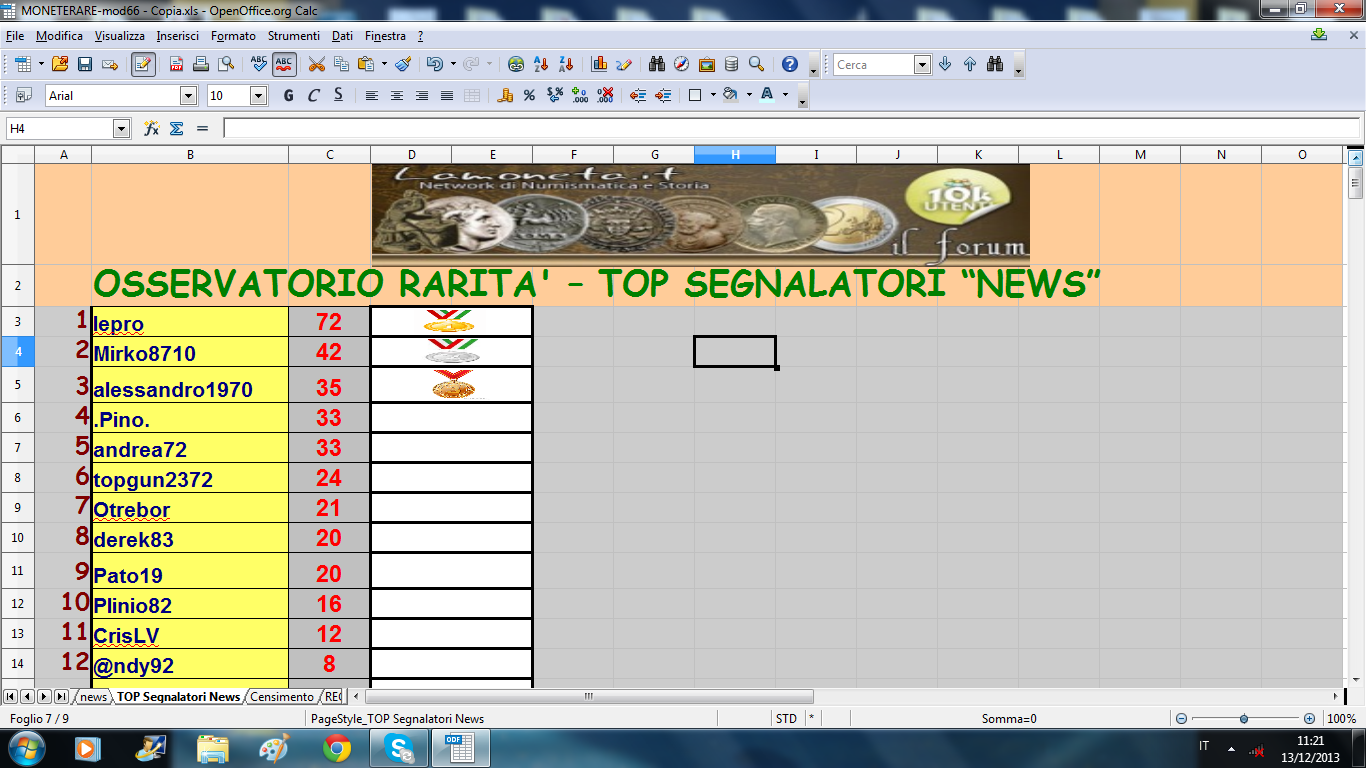Viewport: 1366px width, 768px height.
Task: Open the Formato menu
Action: pyautogui.click(x=233, y=35)
